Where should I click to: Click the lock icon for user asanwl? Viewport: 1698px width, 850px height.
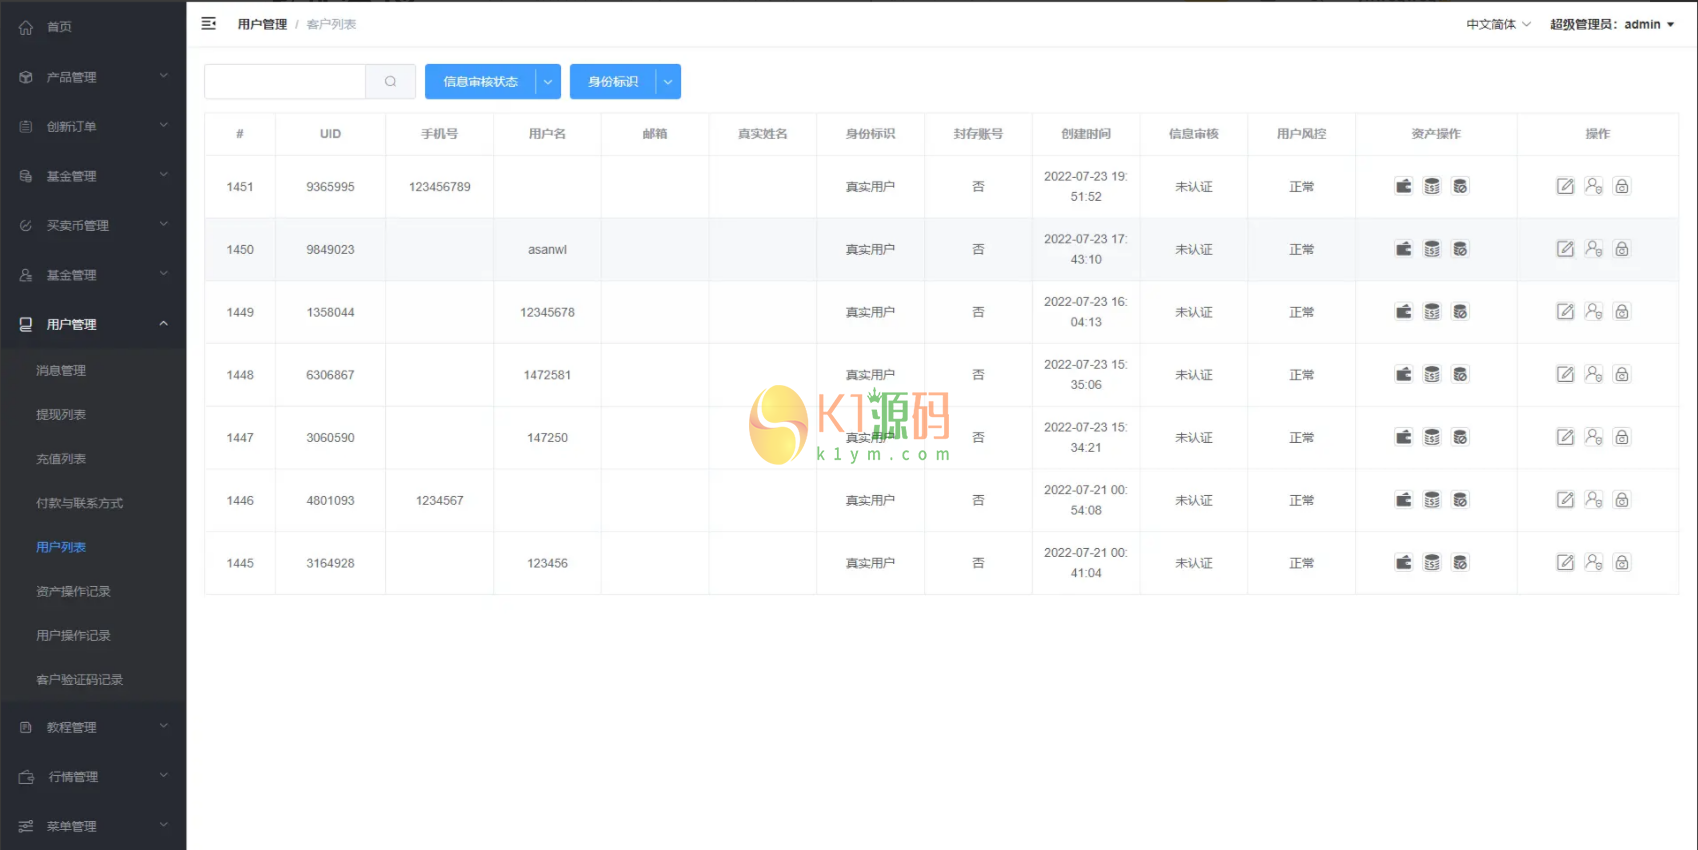pos(1622,249)
